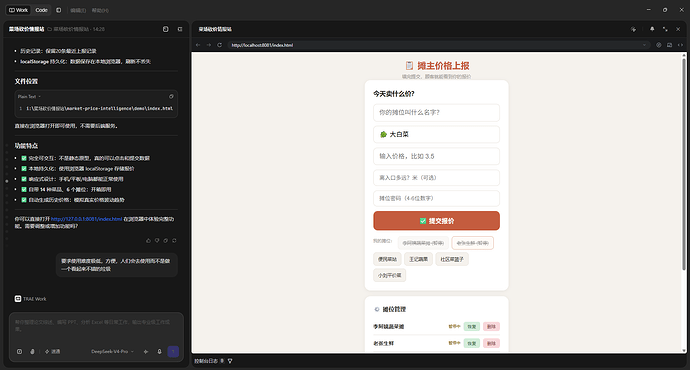Open the 大白菜 vegetable selector
Viewport: 690px width, 370px height.
click(436, 134)
